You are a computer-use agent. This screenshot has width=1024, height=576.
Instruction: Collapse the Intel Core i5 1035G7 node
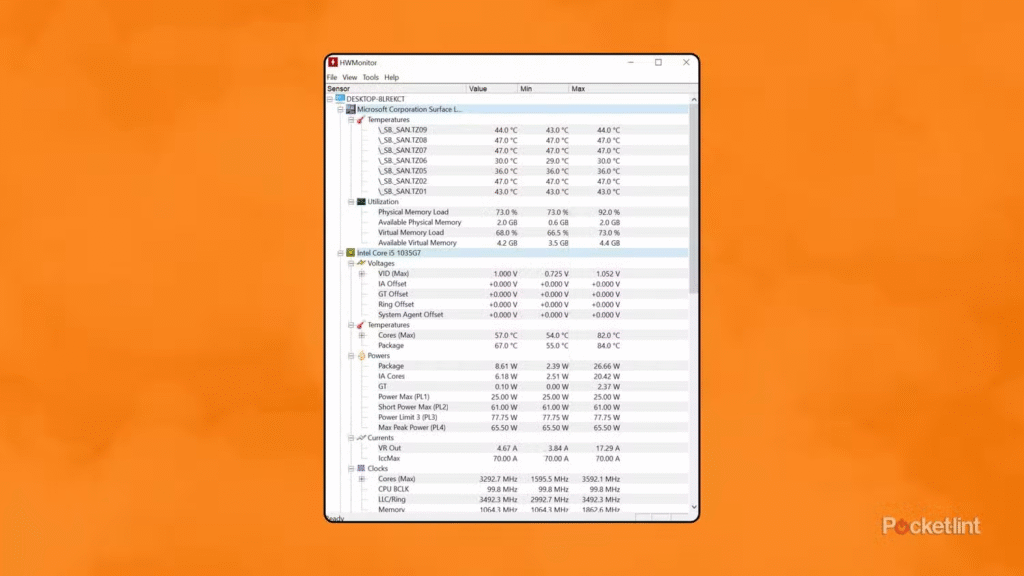(341, 253)
